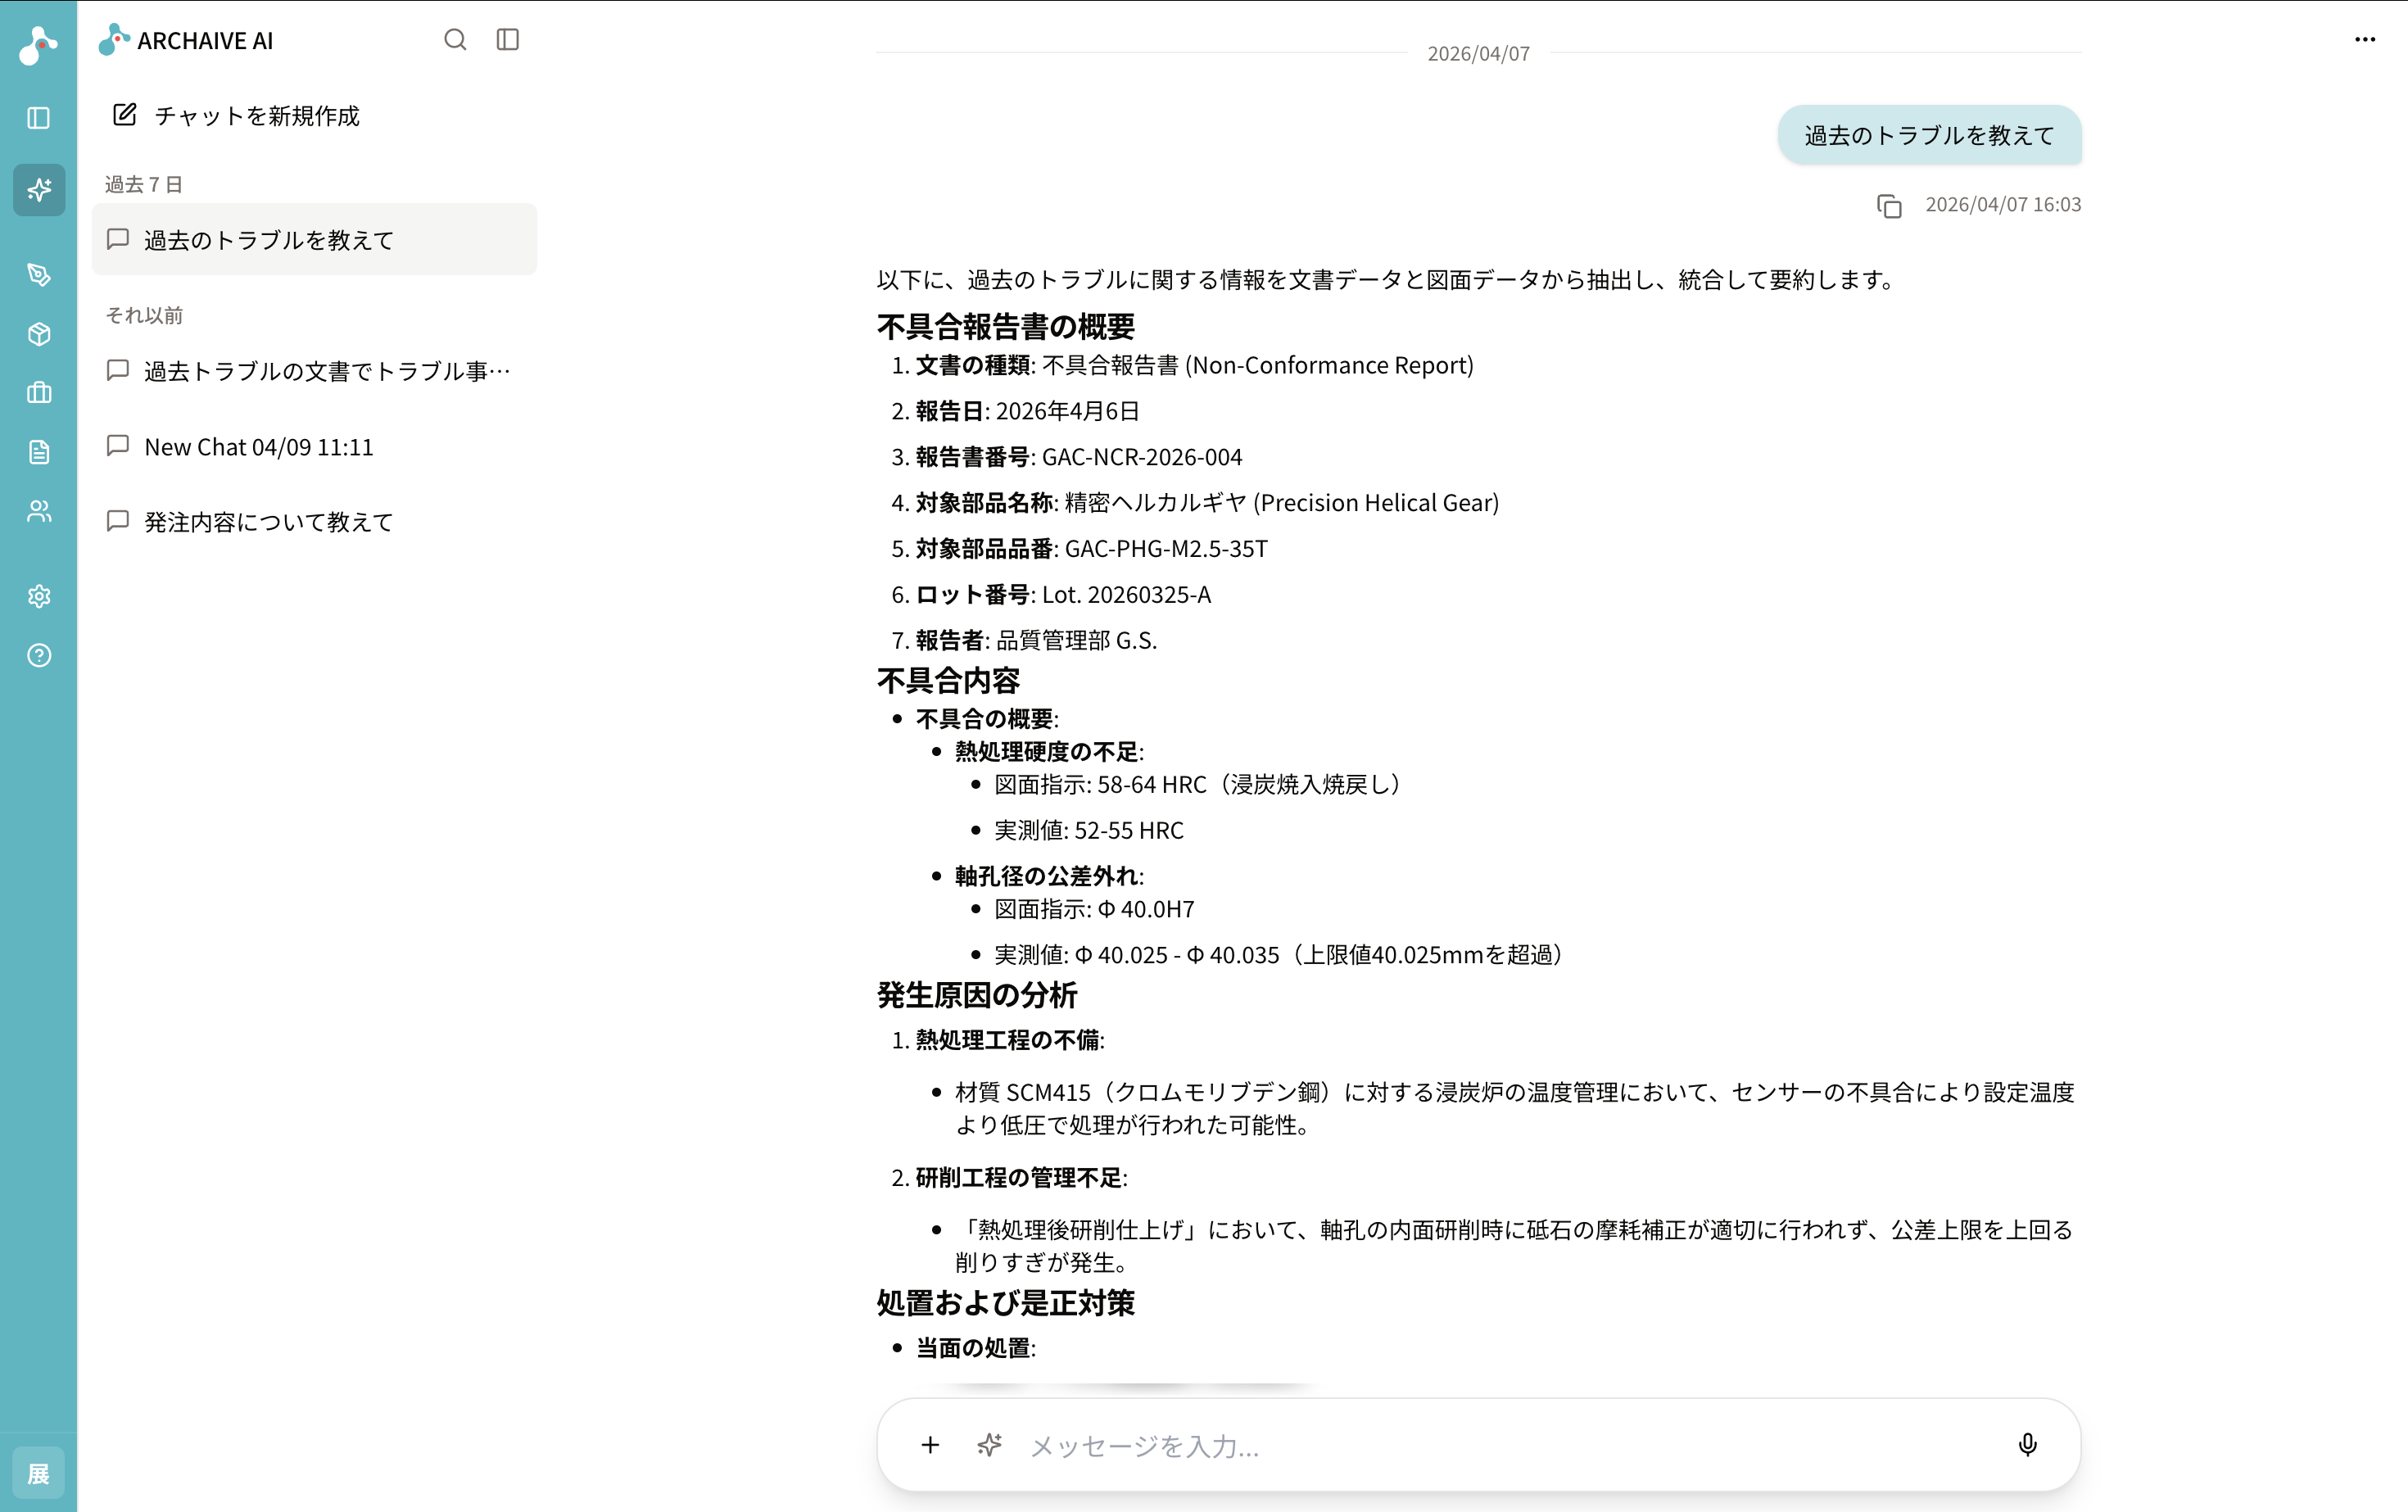Click the 展 button at the bottom of the rail
The width and height of the screenshot is (2408, 1512).
(38, 1473)
